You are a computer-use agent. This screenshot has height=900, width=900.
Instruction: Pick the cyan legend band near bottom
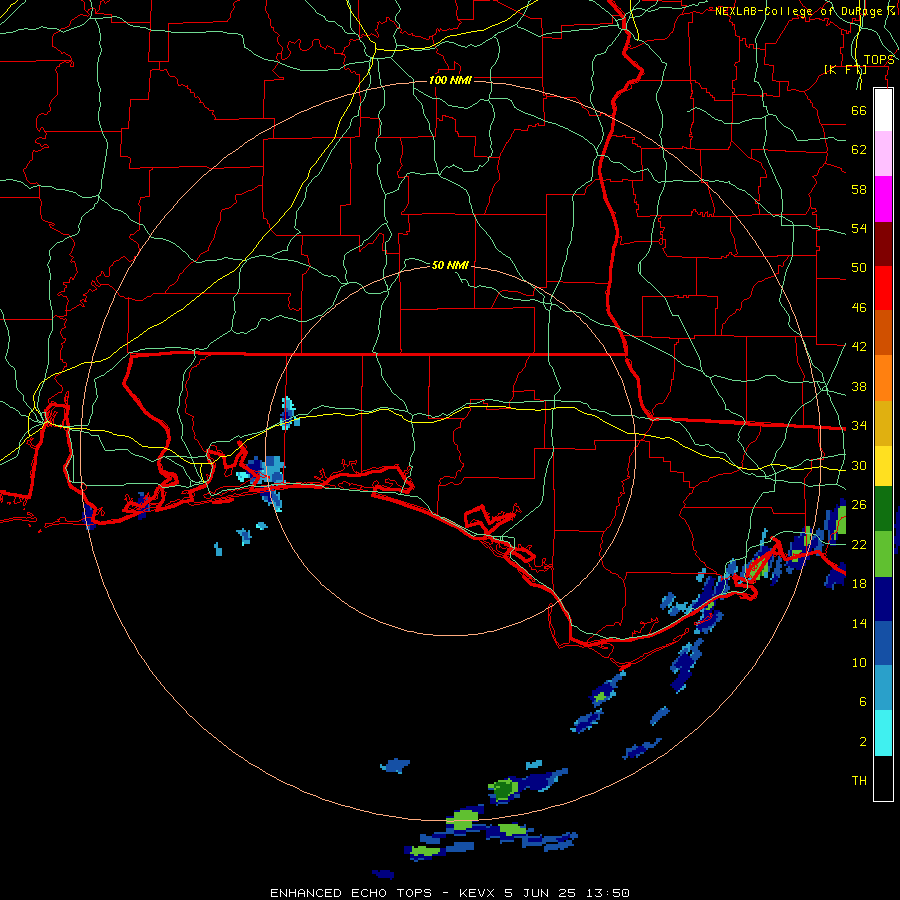[x=883, y=733]
